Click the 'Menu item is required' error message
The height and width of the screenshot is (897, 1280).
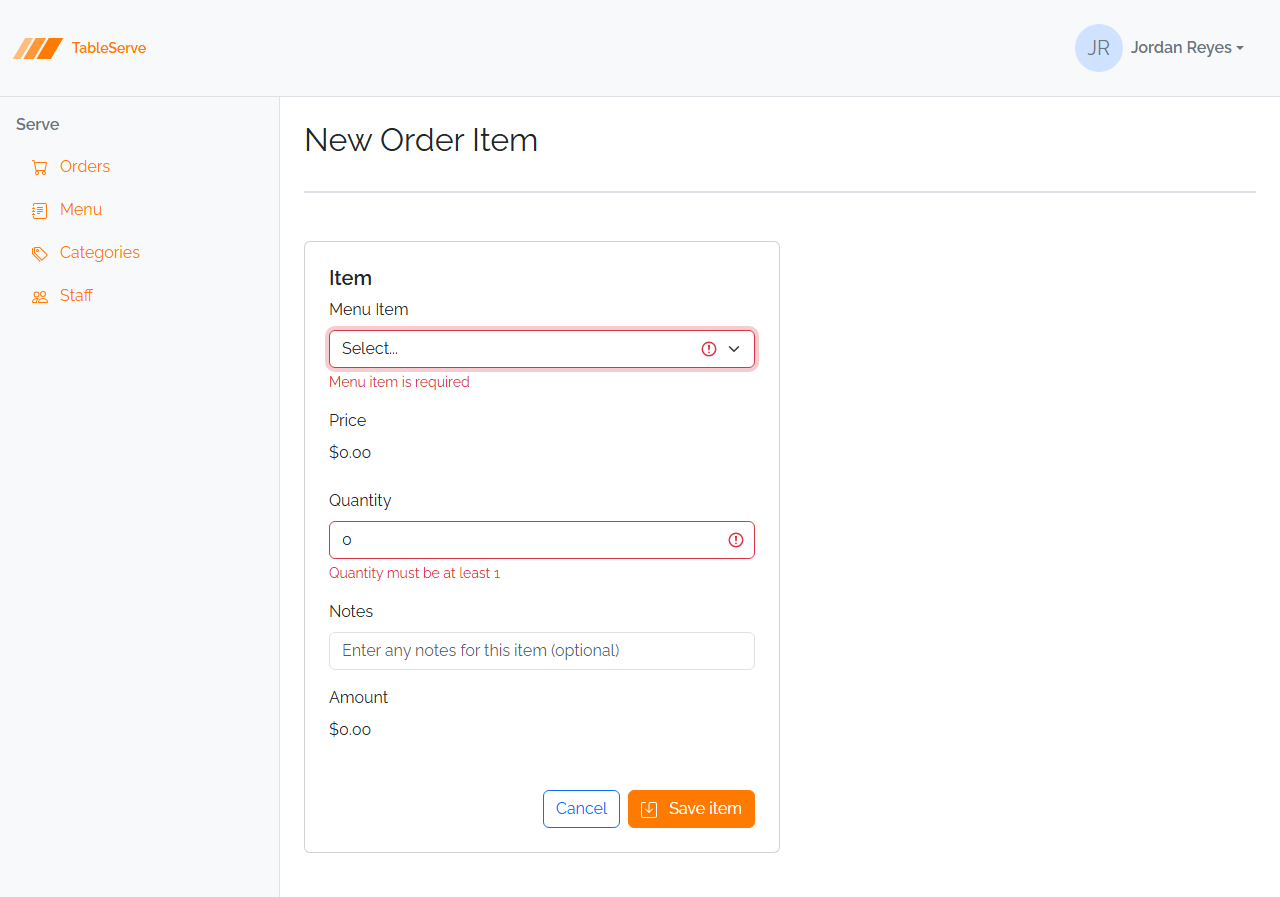(x=399, y=382)
